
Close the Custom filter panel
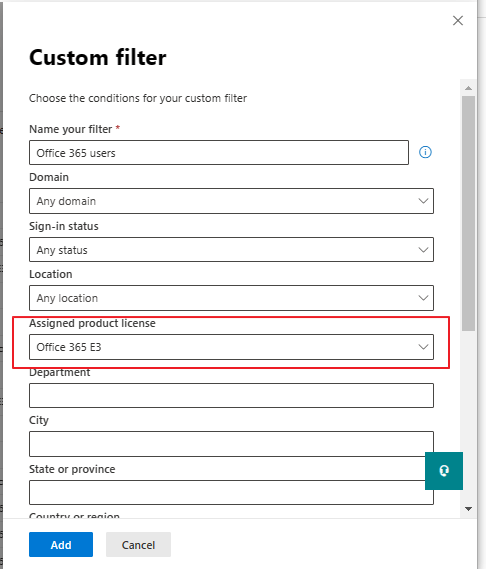458,21
